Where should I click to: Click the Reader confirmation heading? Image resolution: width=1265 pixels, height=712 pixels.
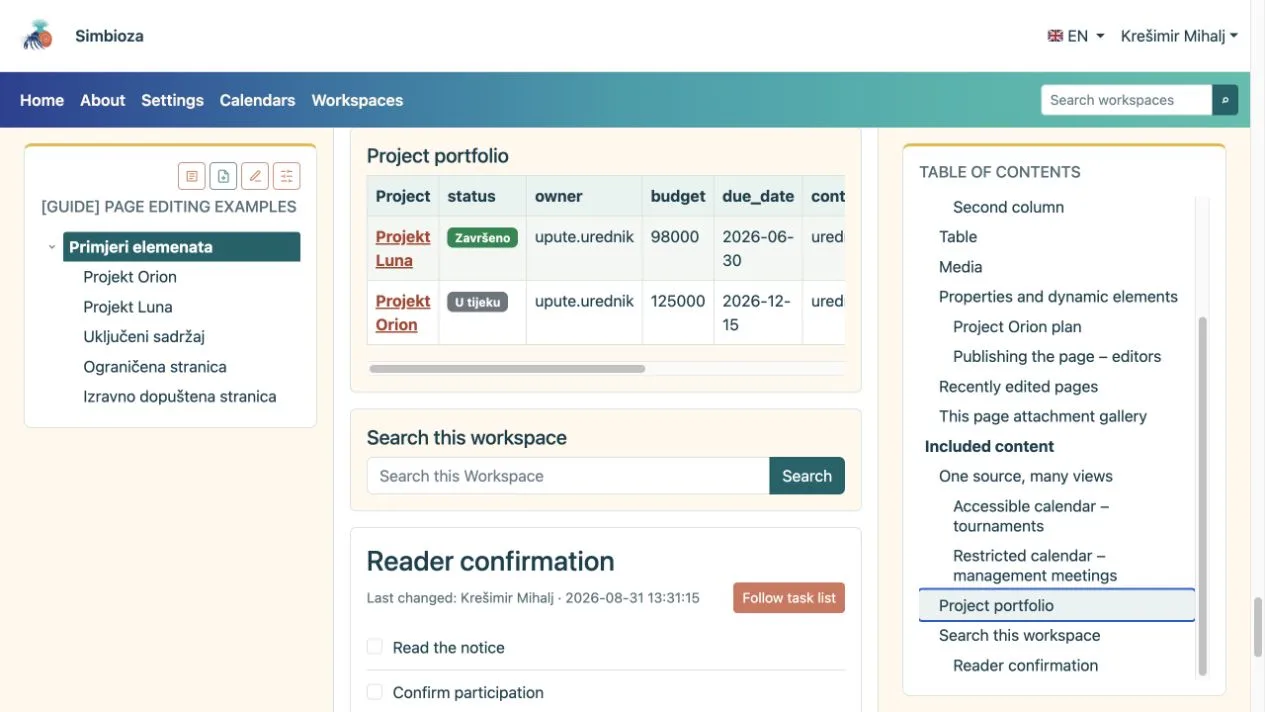click(x=490, y=561)
